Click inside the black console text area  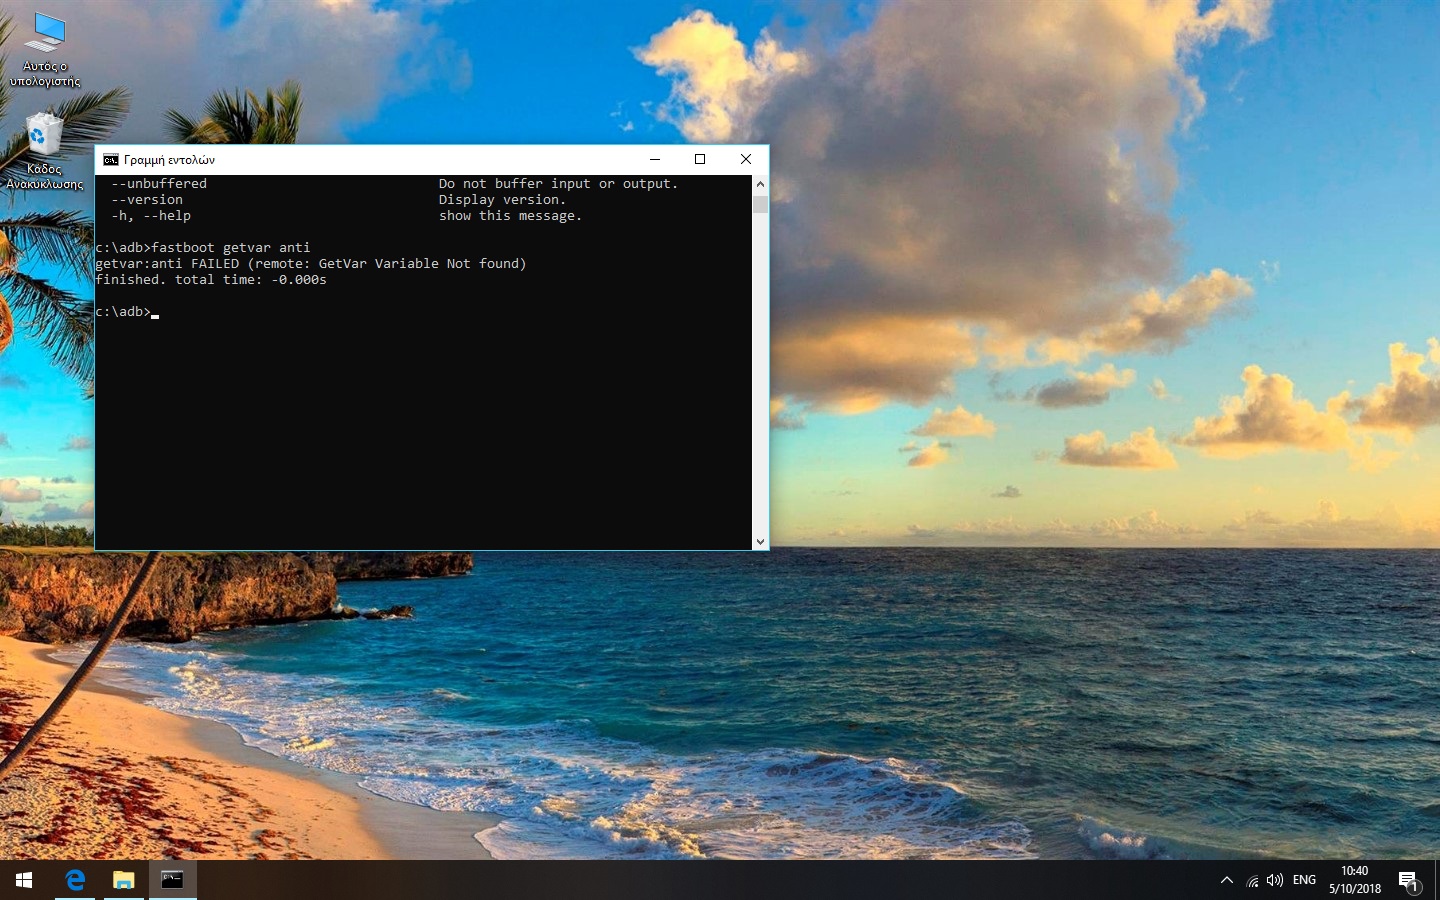click(422, 420)
